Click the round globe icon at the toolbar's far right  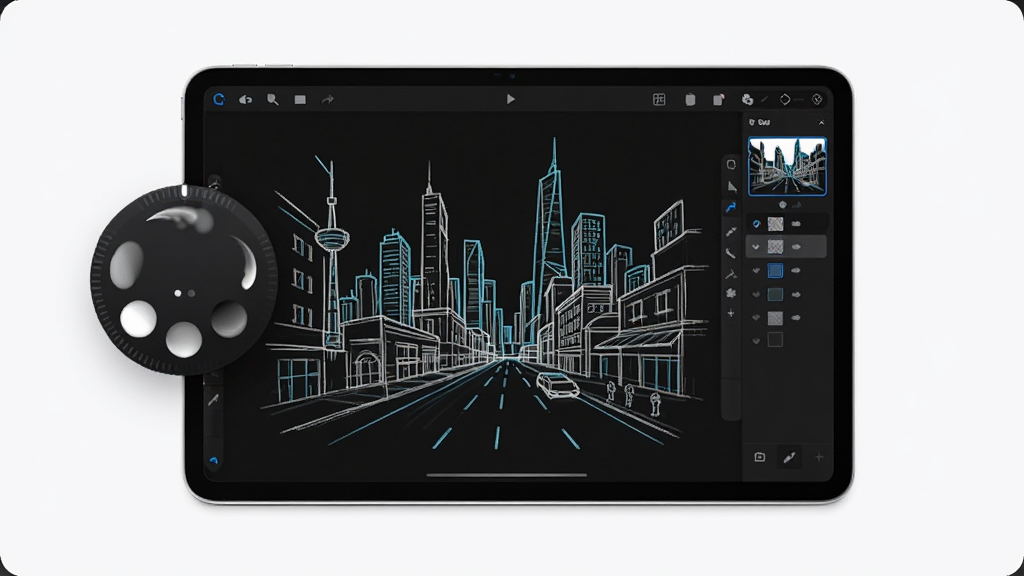[x=817, y=99]
